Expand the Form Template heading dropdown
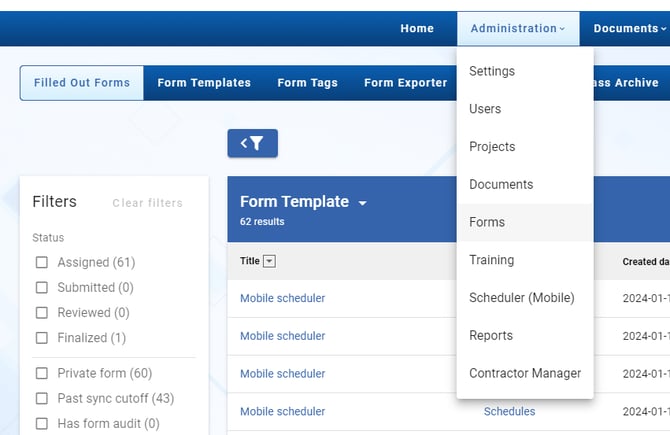Screen dimensions: 670x435 [x=362, y=203]
